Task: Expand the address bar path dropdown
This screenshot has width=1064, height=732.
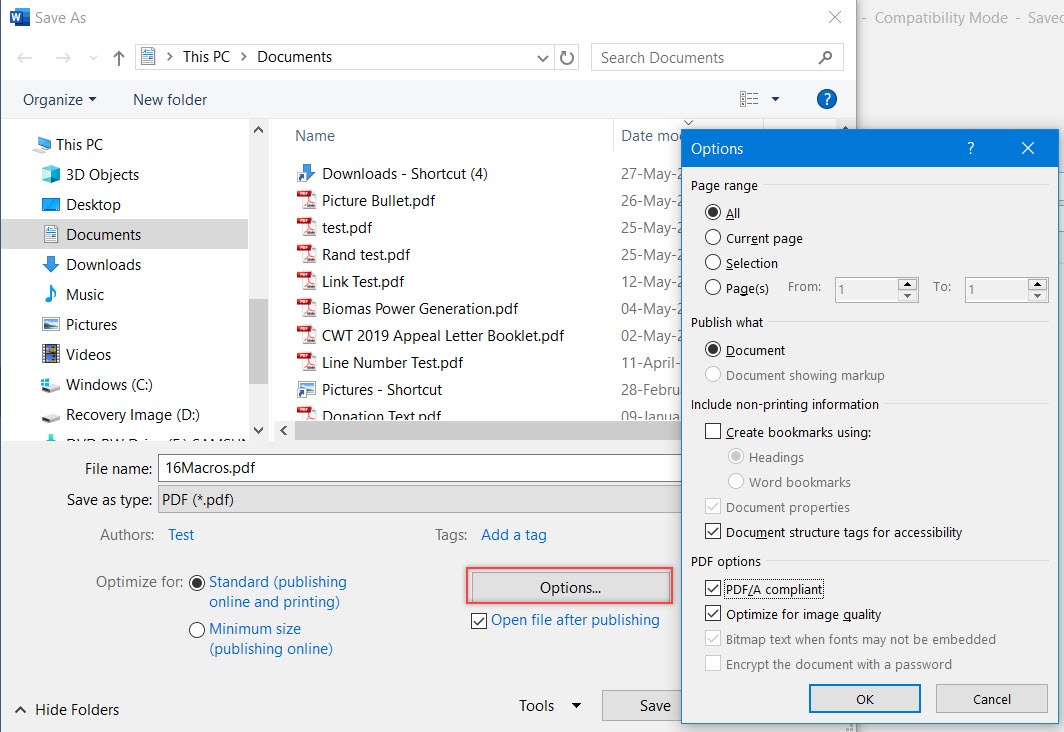Action: 543,58
